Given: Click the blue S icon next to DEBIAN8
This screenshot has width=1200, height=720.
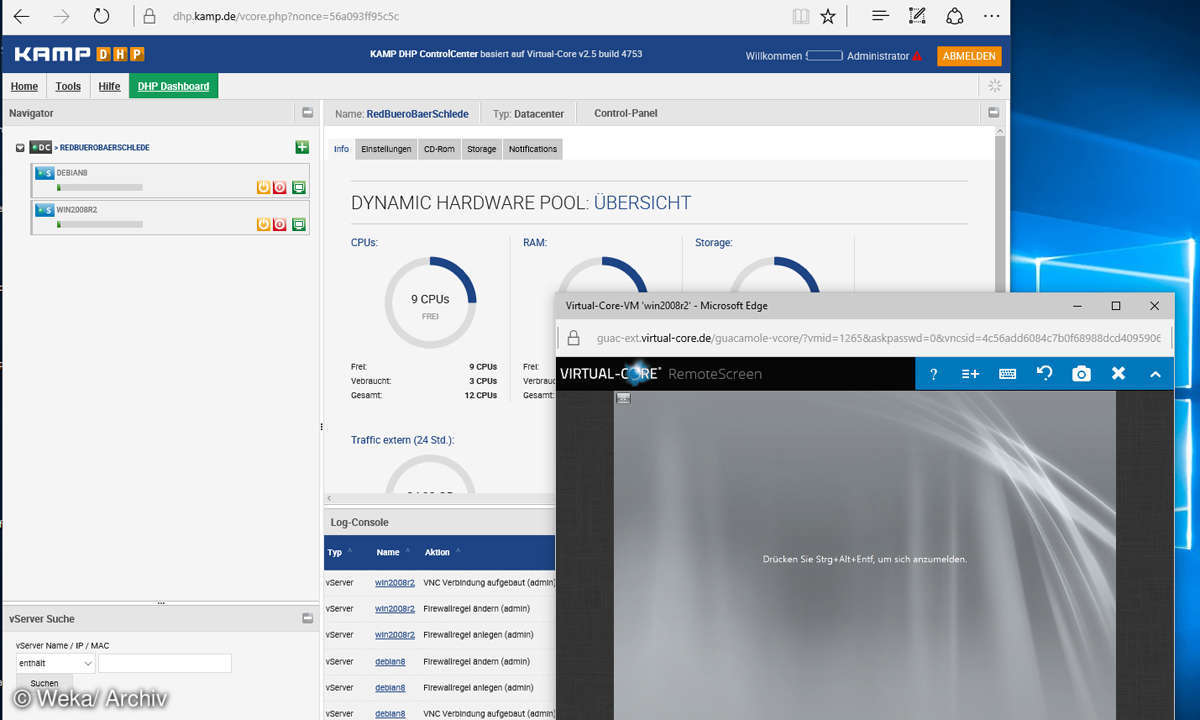Looking at the screenshot, I should click(45, 173).
